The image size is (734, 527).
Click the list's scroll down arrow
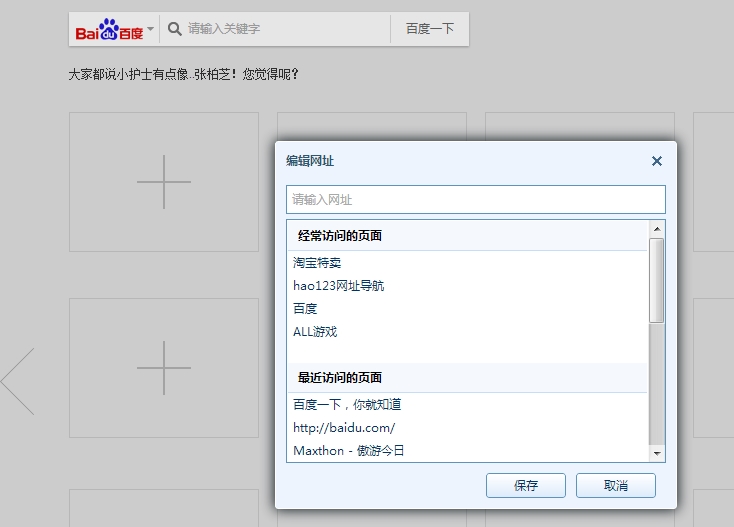(657, 453)
